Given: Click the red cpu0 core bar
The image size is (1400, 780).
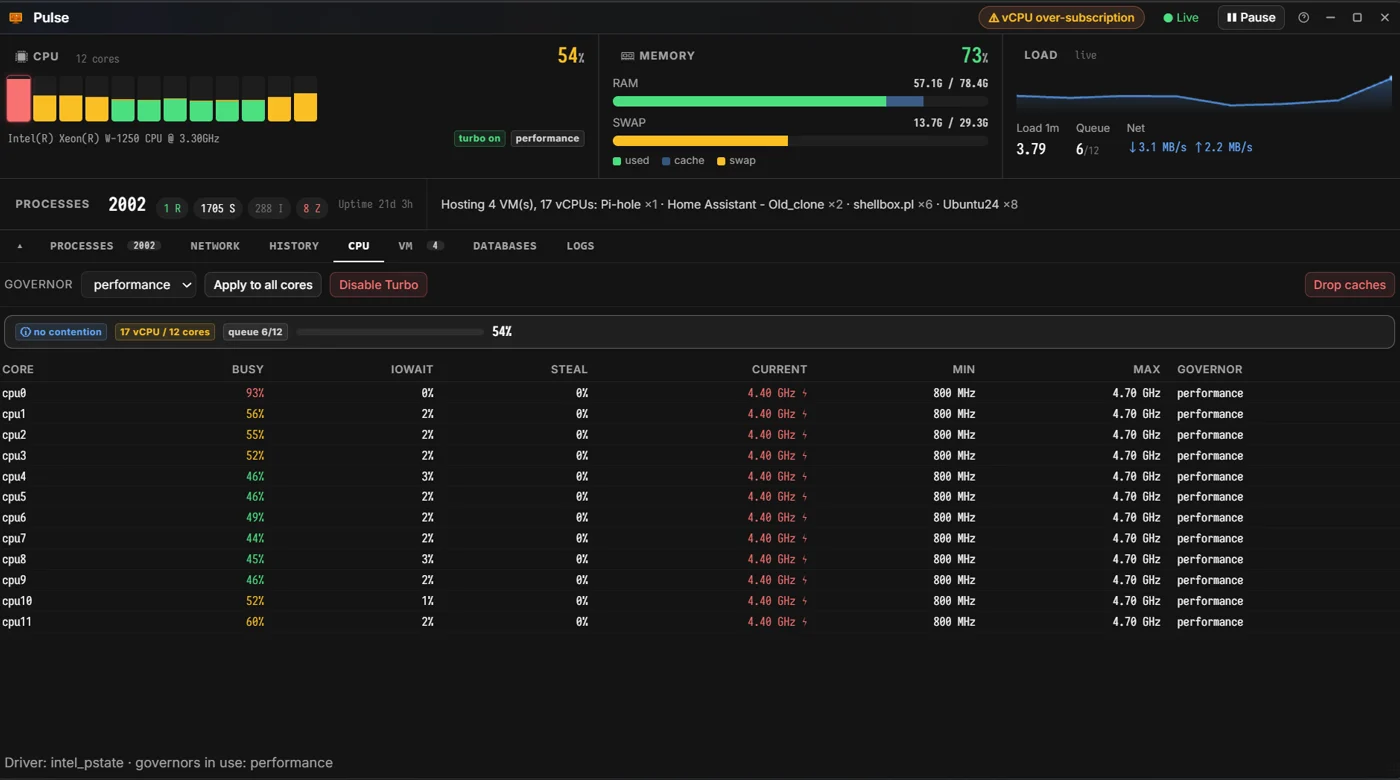Looking at the screenshot, I should coord(18,99).
